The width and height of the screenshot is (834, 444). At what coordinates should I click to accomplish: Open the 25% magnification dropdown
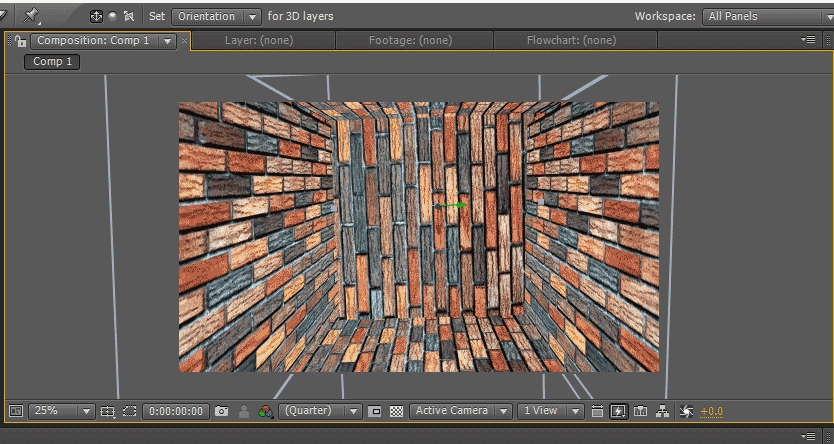point(62,411)
